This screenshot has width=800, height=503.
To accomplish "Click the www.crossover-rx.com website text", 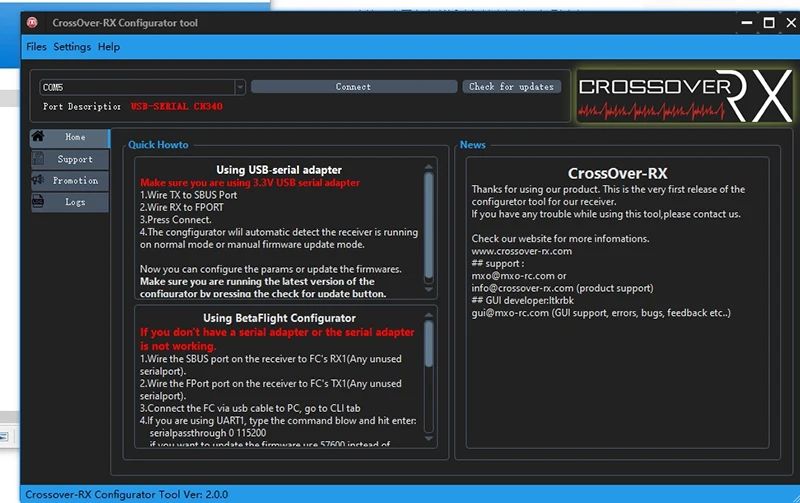I will [521, 251].
